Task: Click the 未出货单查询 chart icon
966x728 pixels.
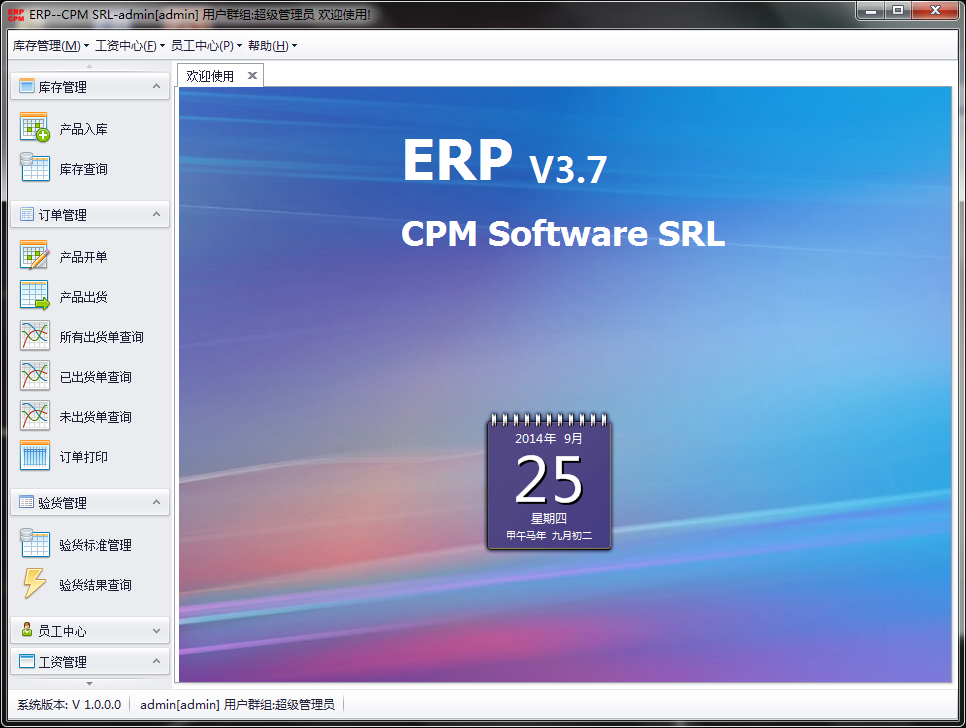Action: [34, 416]
